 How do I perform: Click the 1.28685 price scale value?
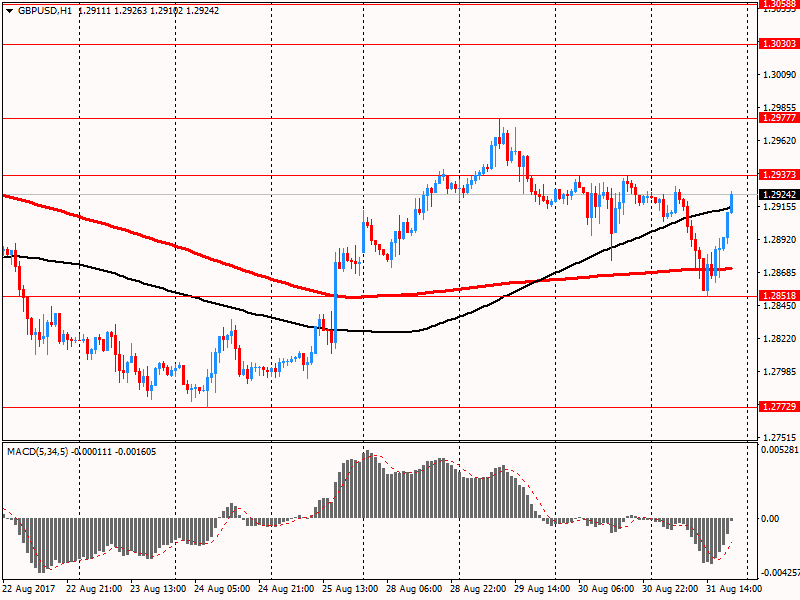780,273
